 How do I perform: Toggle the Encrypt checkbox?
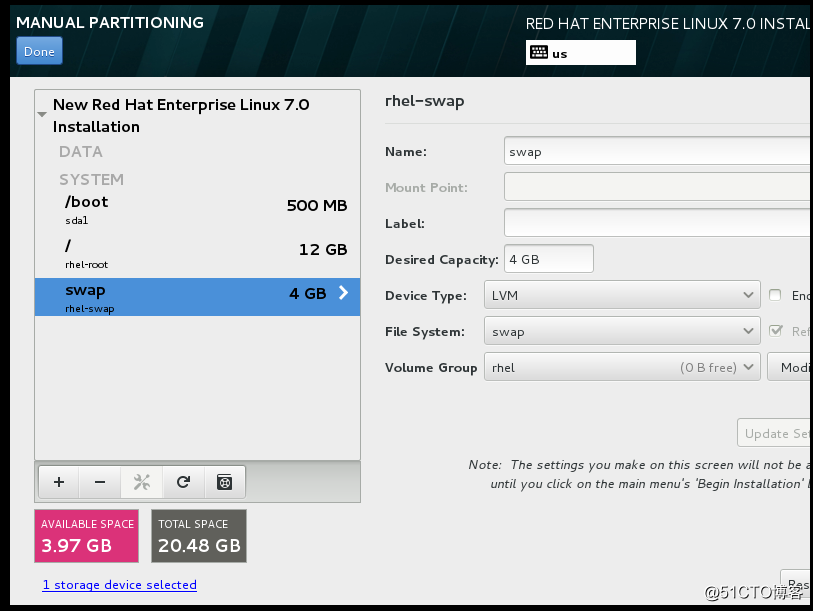[775, 295]
